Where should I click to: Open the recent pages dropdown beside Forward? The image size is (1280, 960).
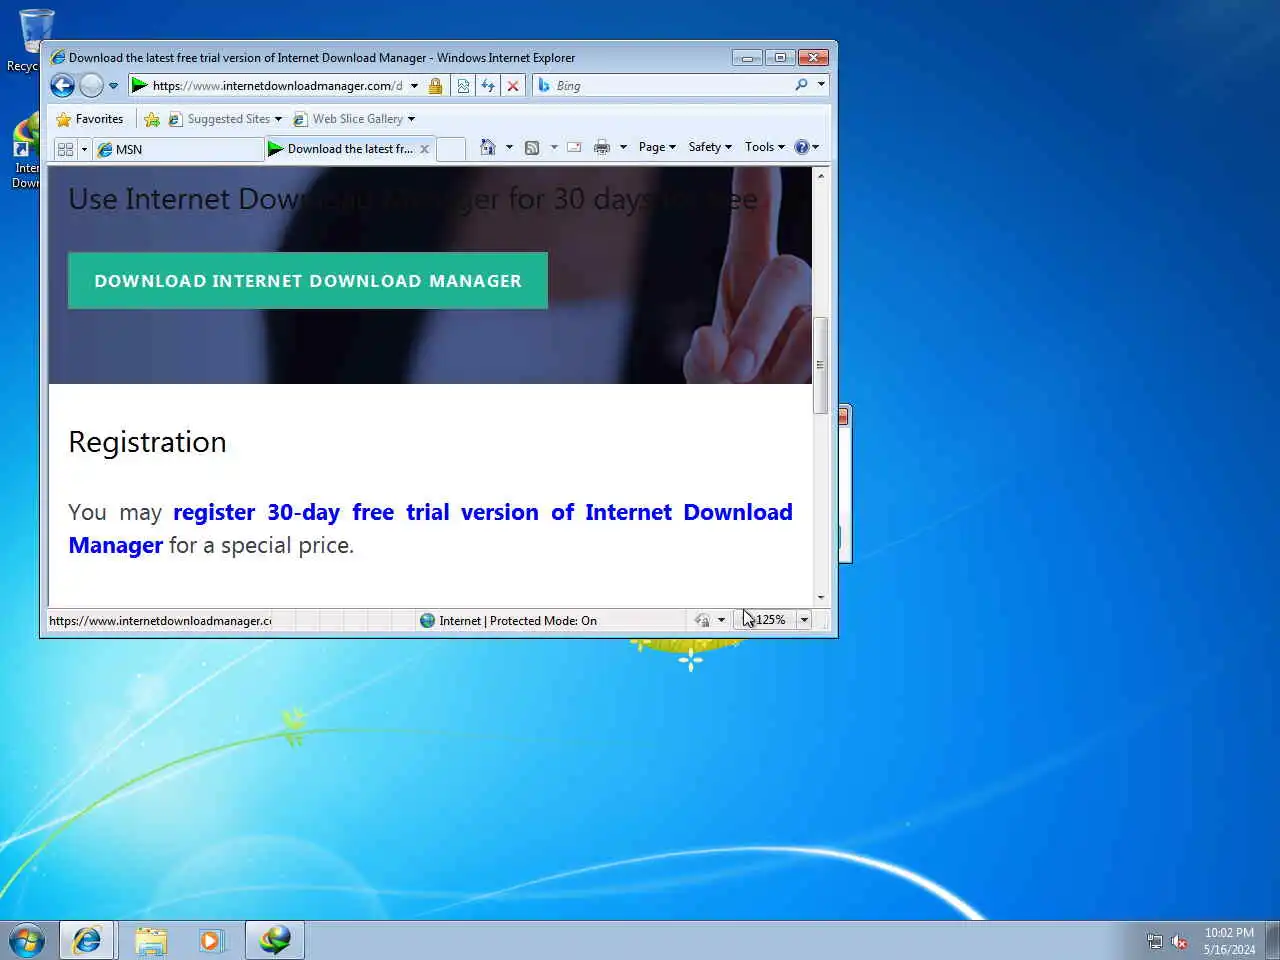pyautogui.click(x=113, y=86)
